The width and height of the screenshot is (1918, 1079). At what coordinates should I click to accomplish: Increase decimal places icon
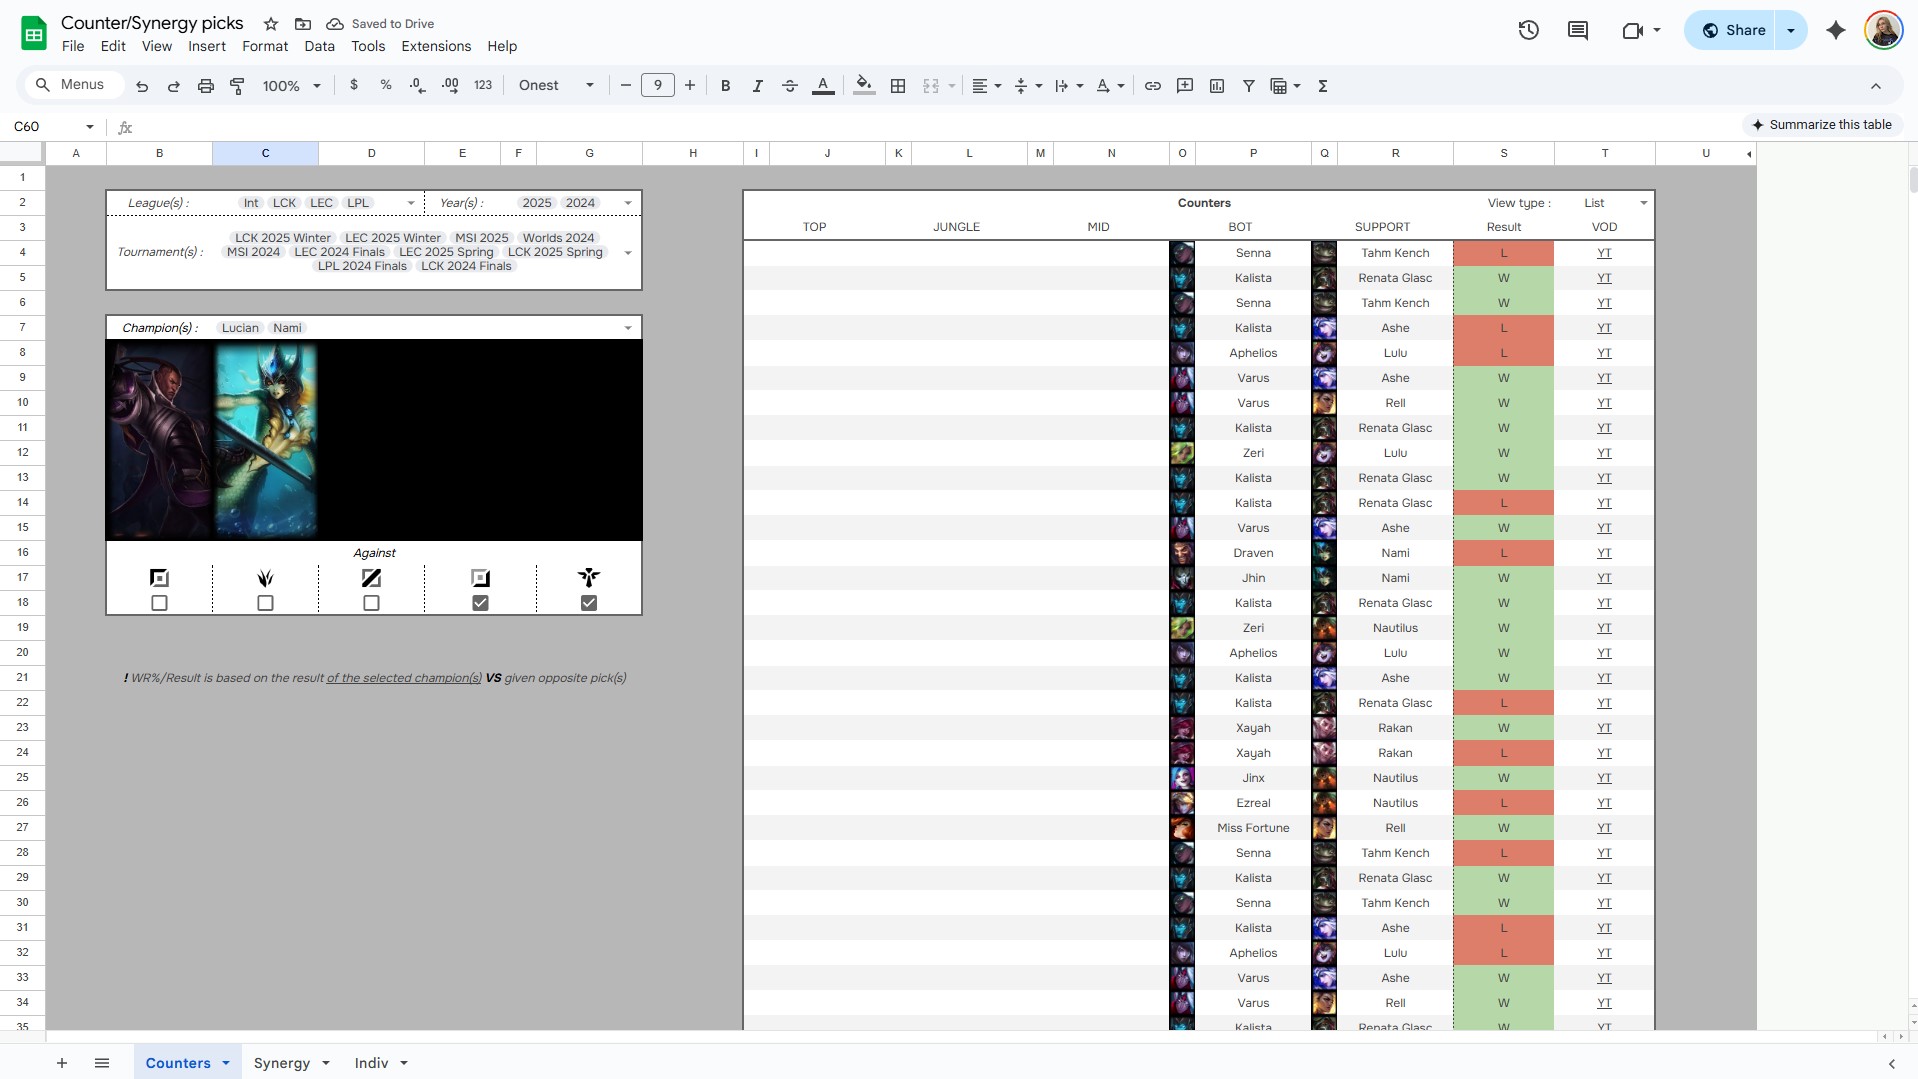[450, 86]
